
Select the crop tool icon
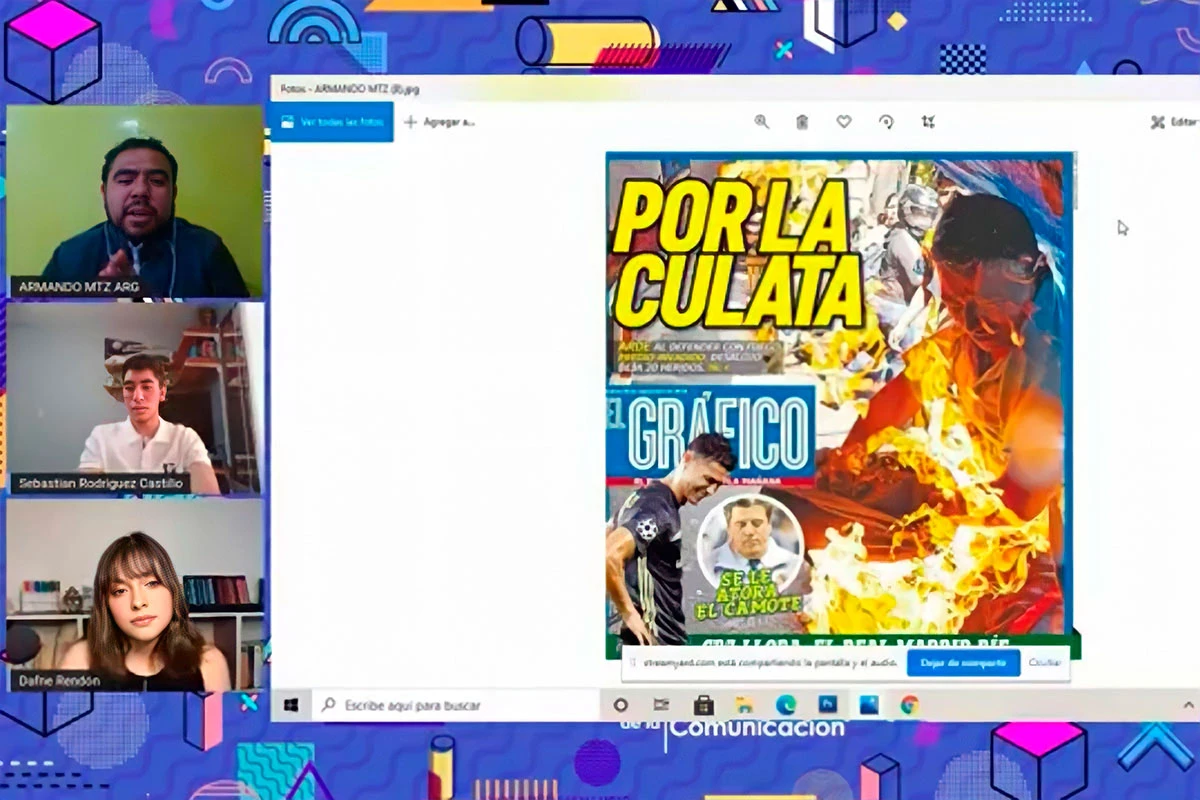[x=928, y=122]
